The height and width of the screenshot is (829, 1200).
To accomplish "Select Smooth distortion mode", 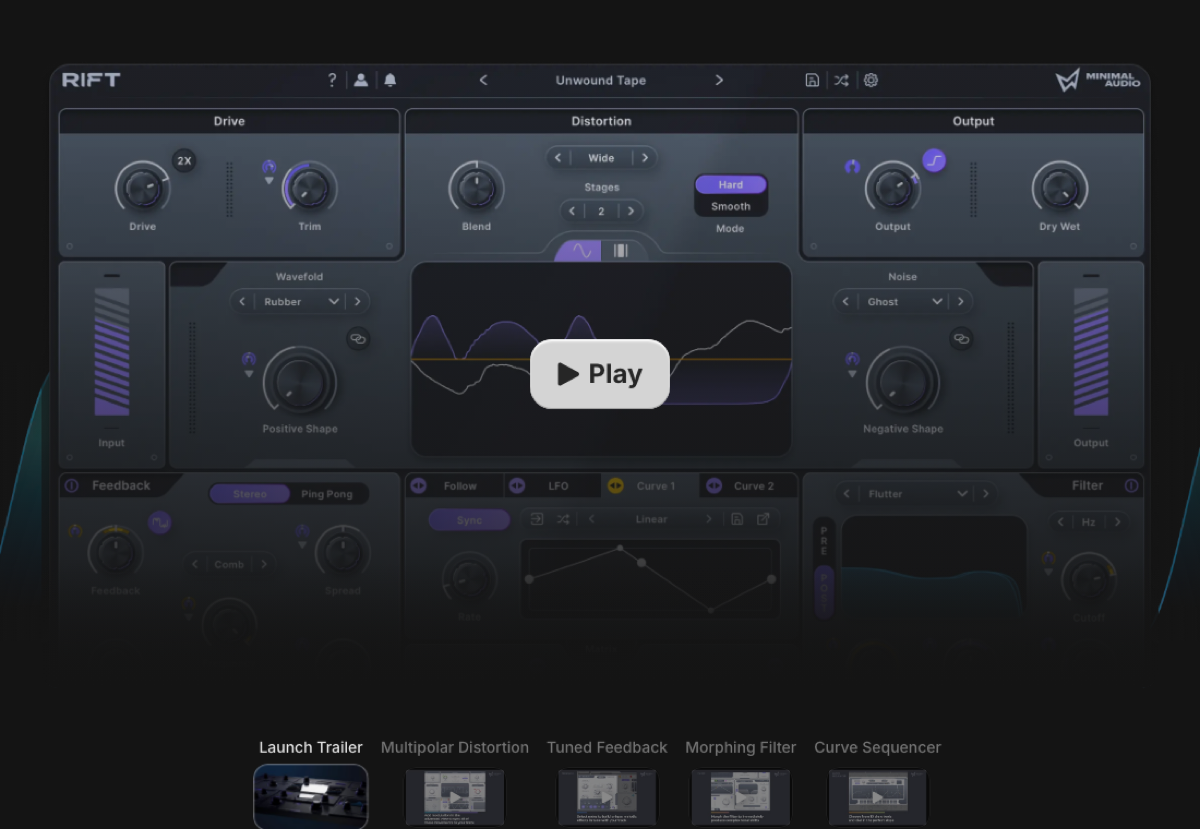I will 731,206.
